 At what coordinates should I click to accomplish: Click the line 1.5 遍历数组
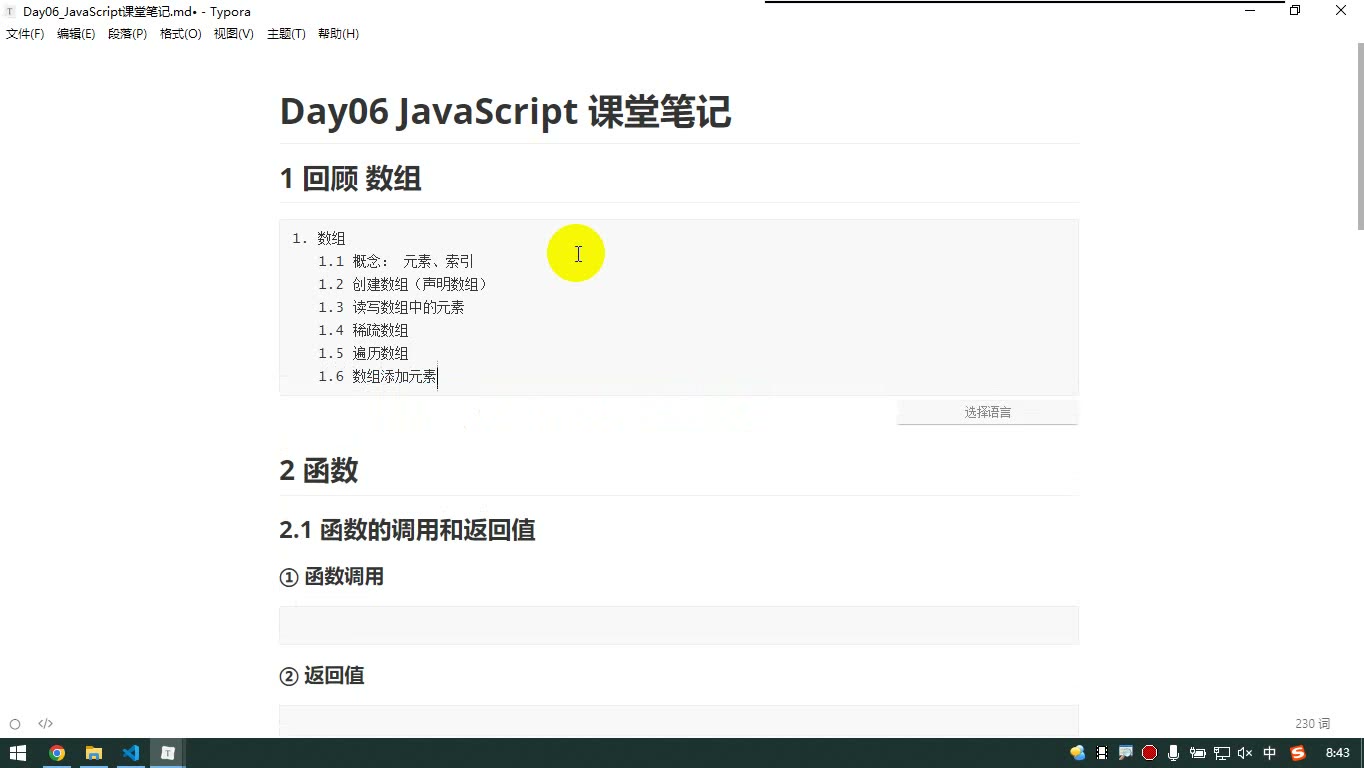(363, 354)
